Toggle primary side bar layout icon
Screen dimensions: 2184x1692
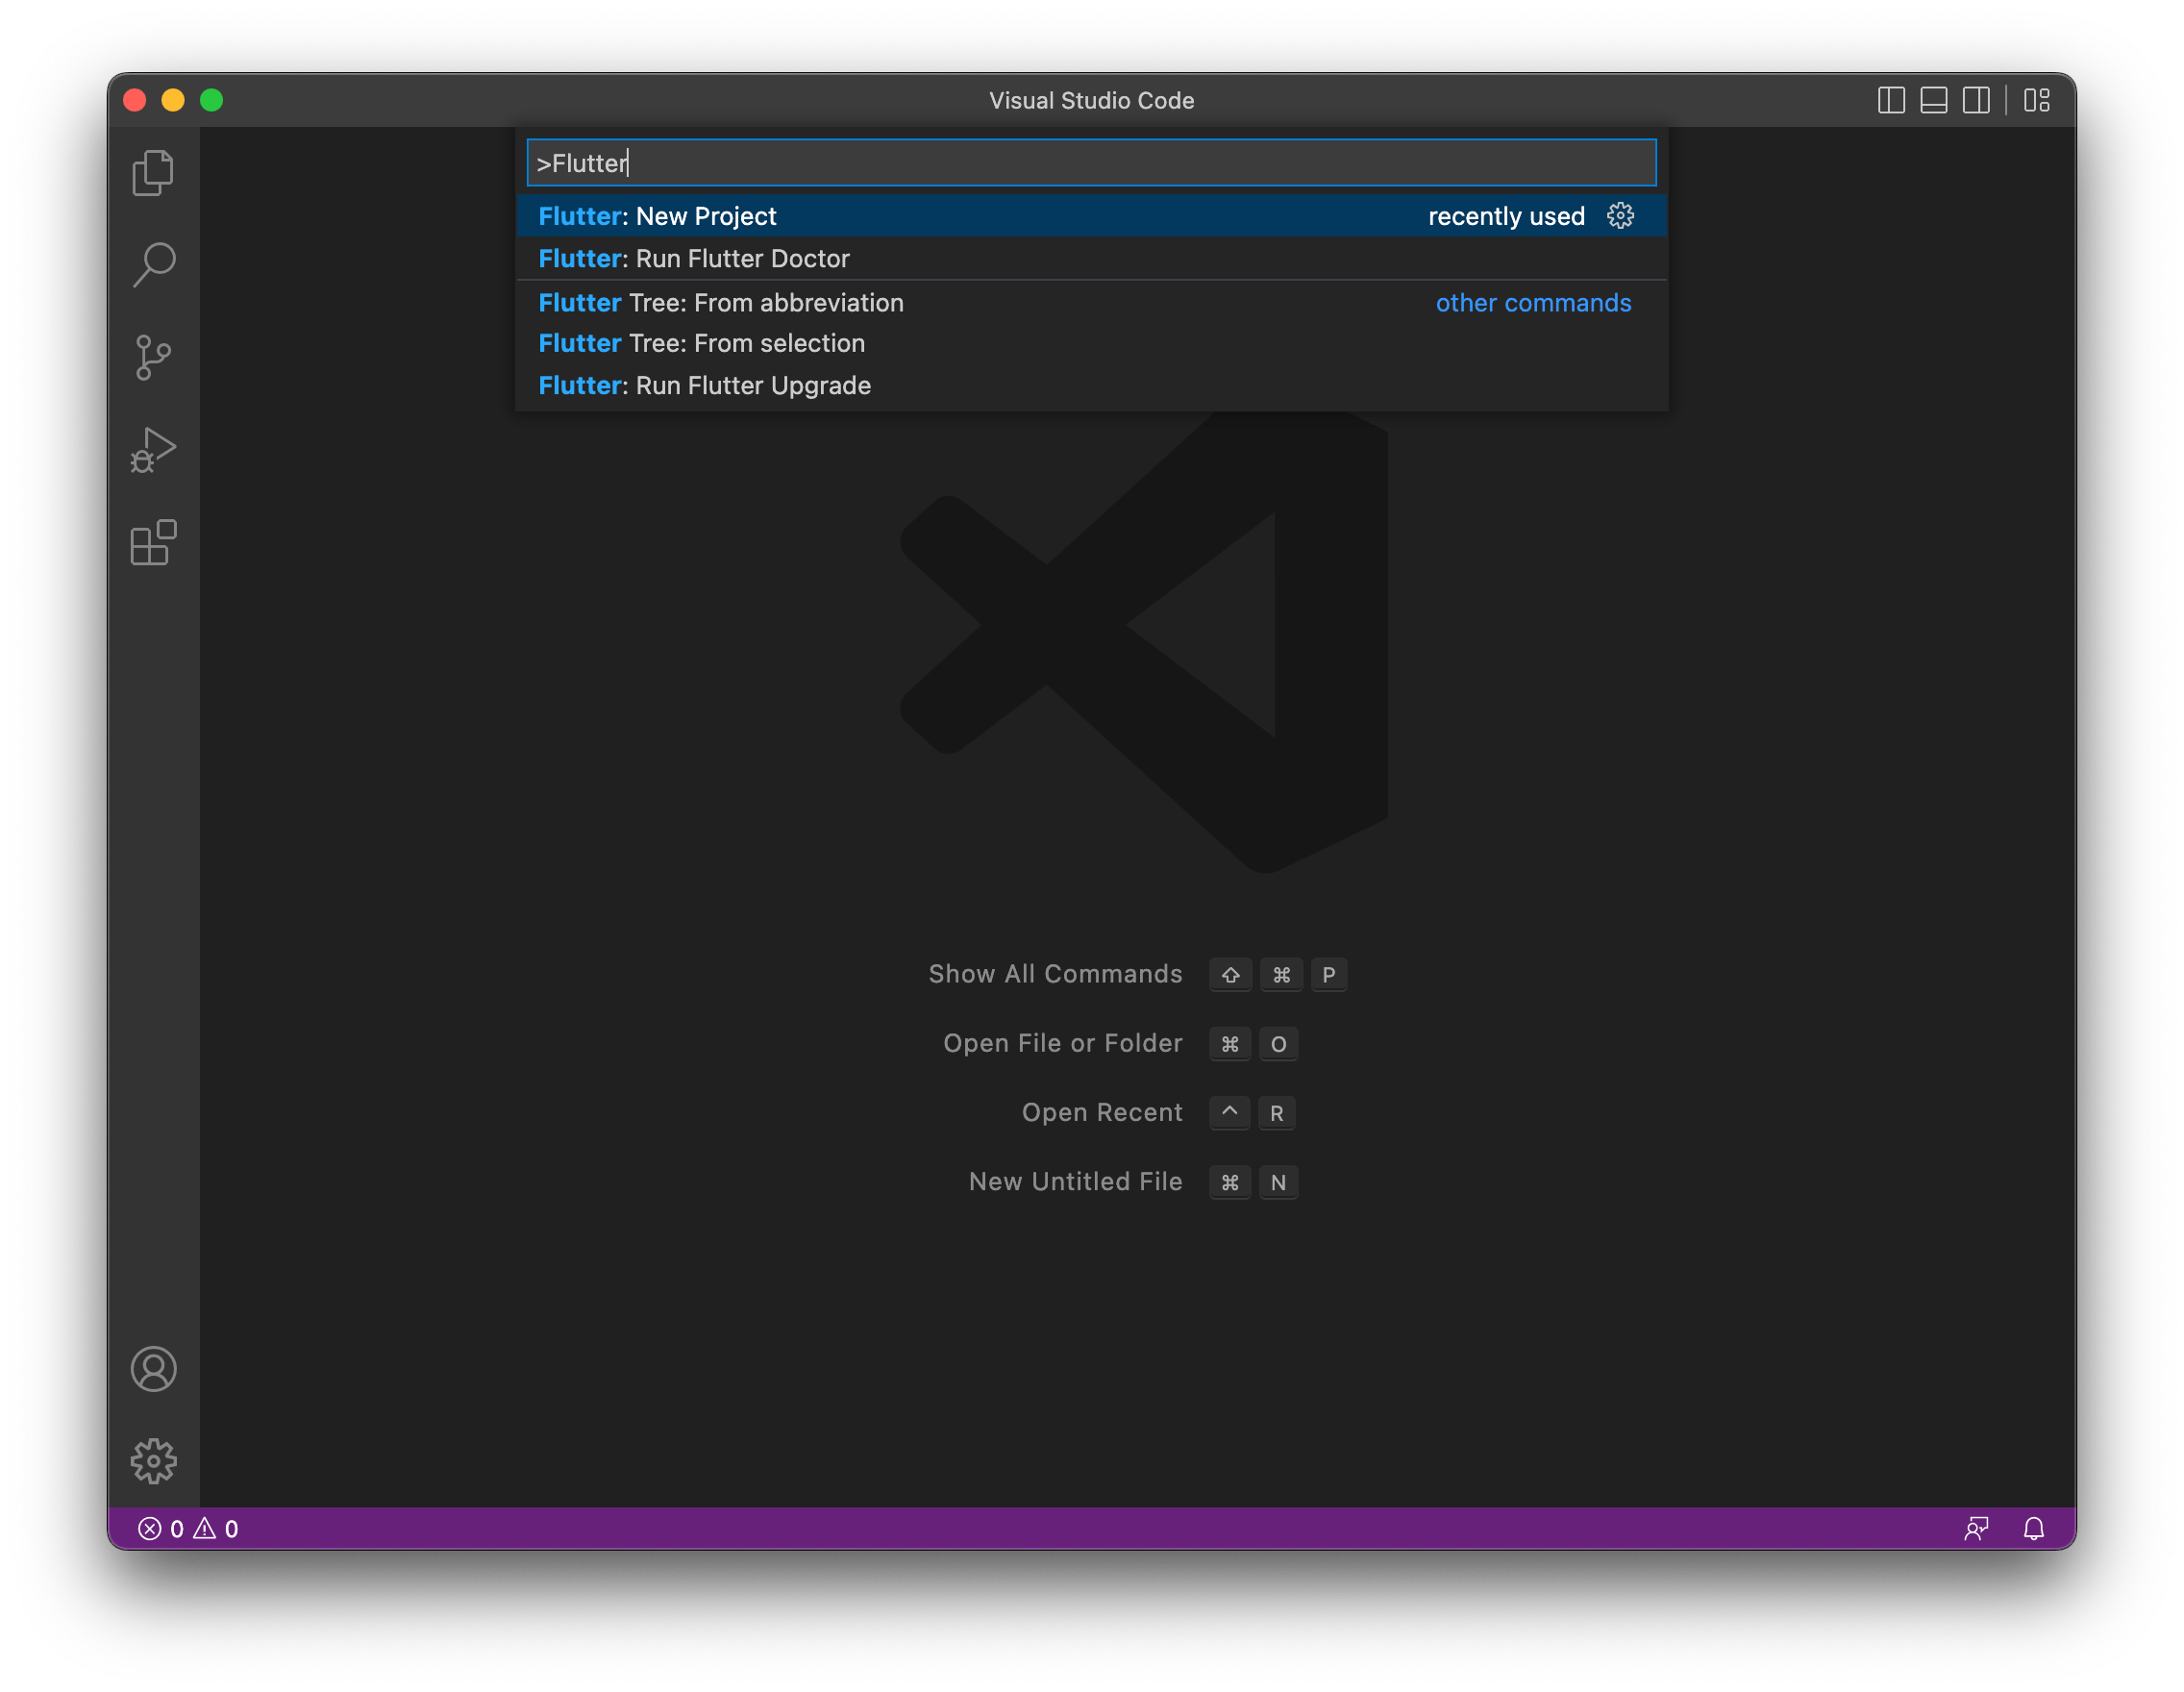point(1890,100)
